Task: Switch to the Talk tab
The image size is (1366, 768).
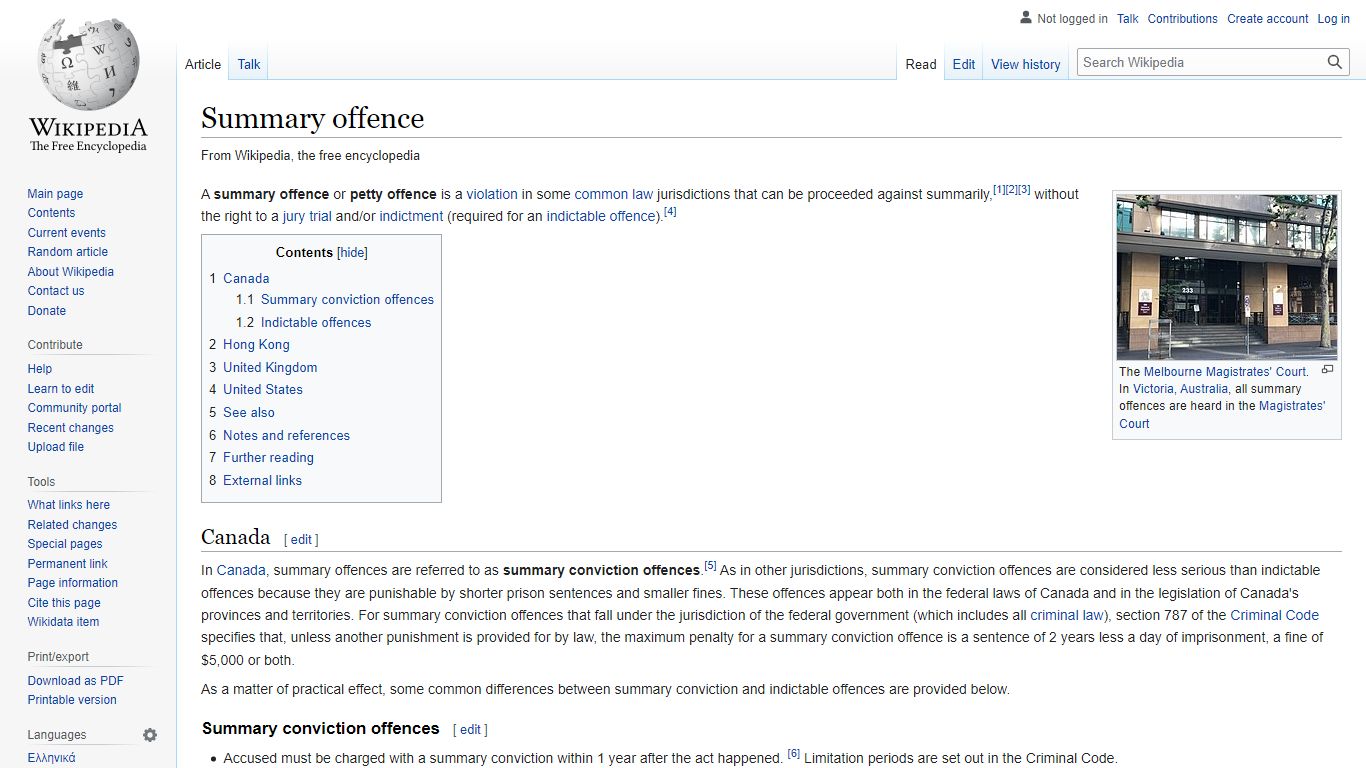Action: pyautogui.click(x=249, y=64)
